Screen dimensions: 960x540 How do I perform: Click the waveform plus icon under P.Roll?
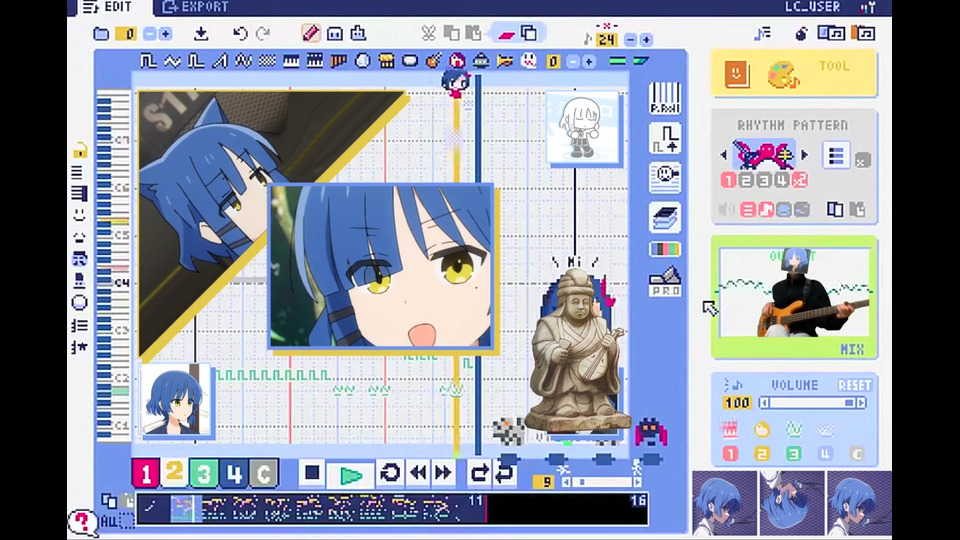665,140
